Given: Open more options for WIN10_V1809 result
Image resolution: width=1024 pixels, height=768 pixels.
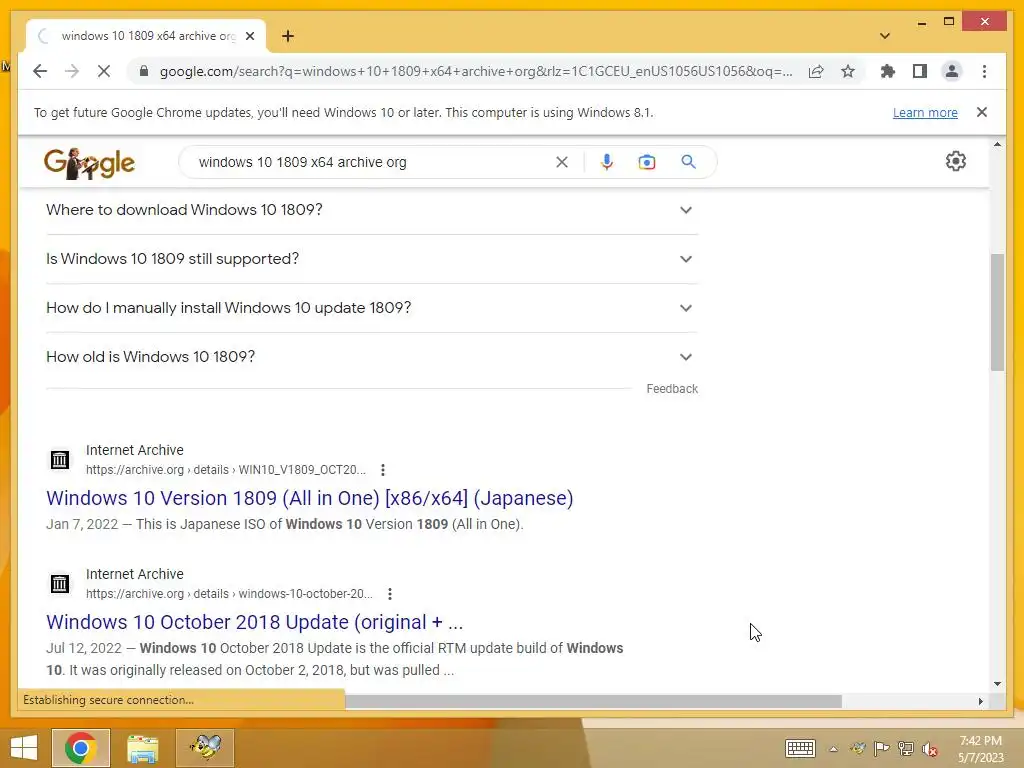Looking at the screenshot, I should [383, 470].
